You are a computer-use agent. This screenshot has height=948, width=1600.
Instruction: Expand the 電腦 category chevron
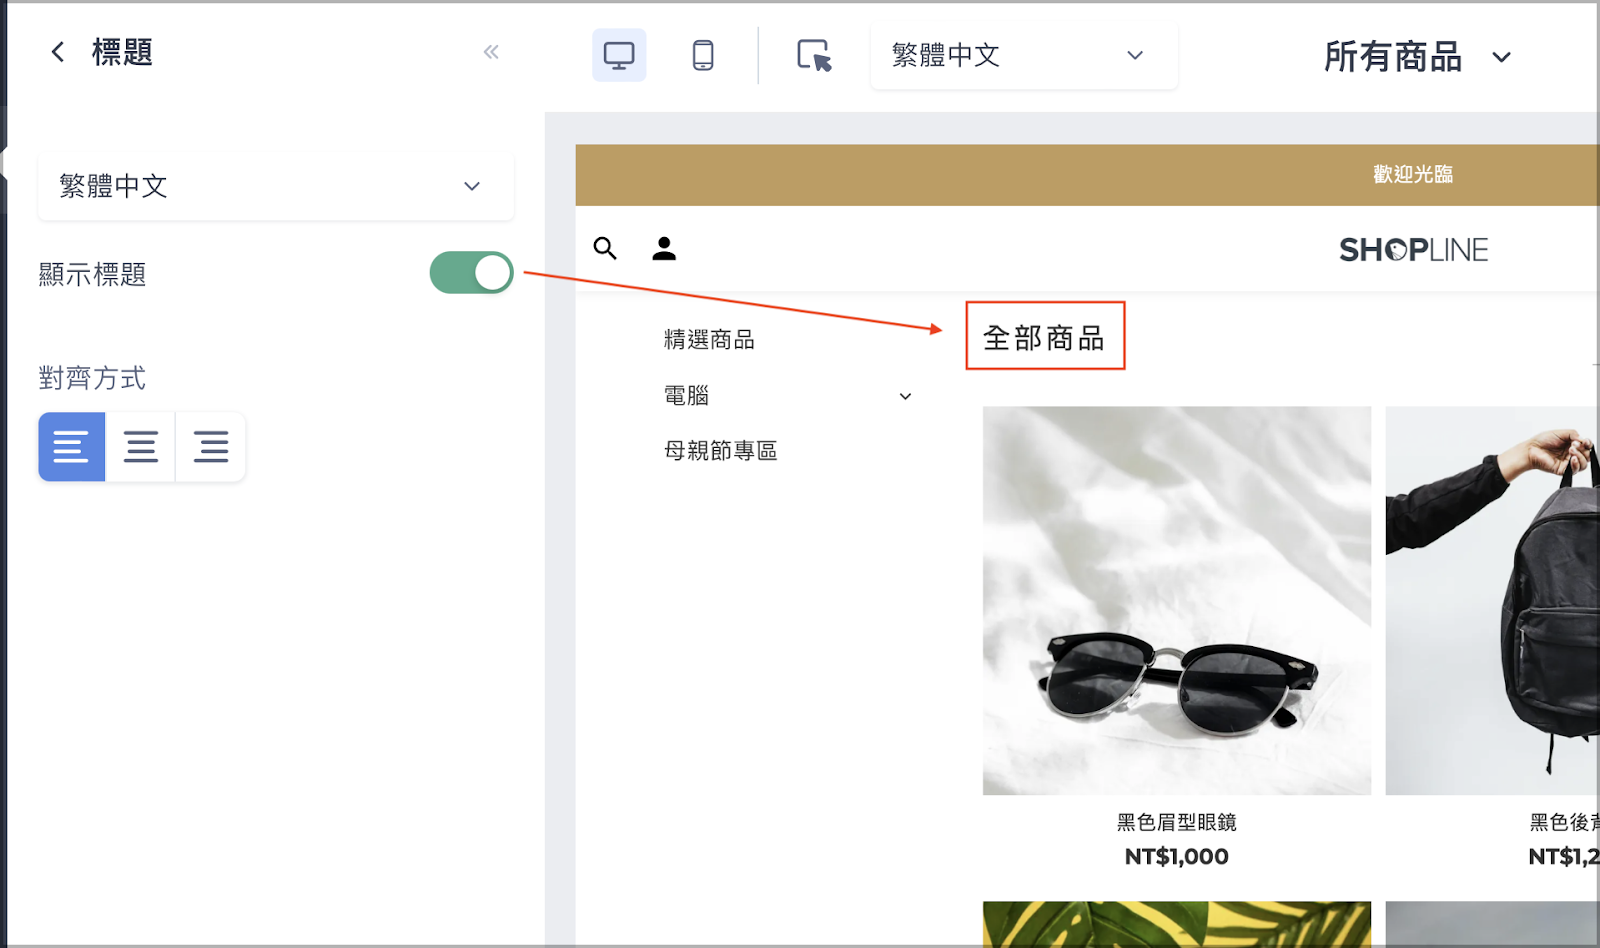[905, 396]
